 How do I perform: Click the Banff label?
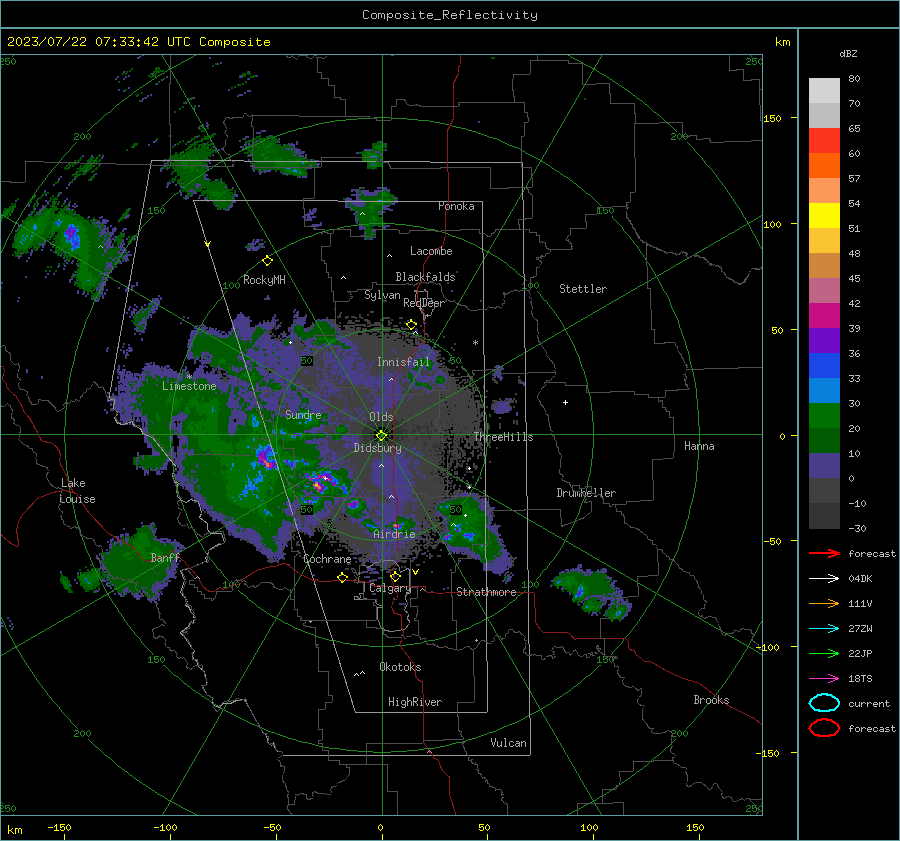tap(165, 557)
